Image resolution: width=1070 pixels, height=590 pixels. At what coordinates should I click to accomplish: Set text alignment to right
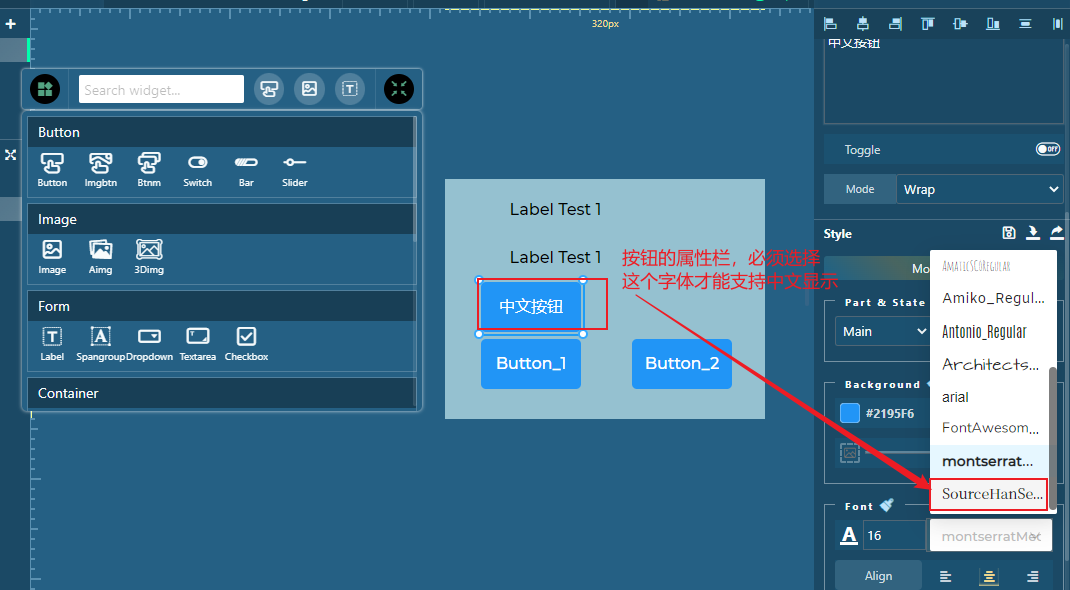pos(1032,576)
